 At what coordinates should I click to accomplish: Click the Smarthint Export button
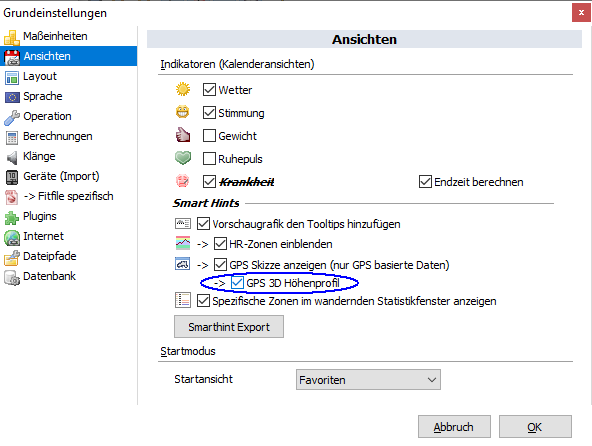pos(229,327)
